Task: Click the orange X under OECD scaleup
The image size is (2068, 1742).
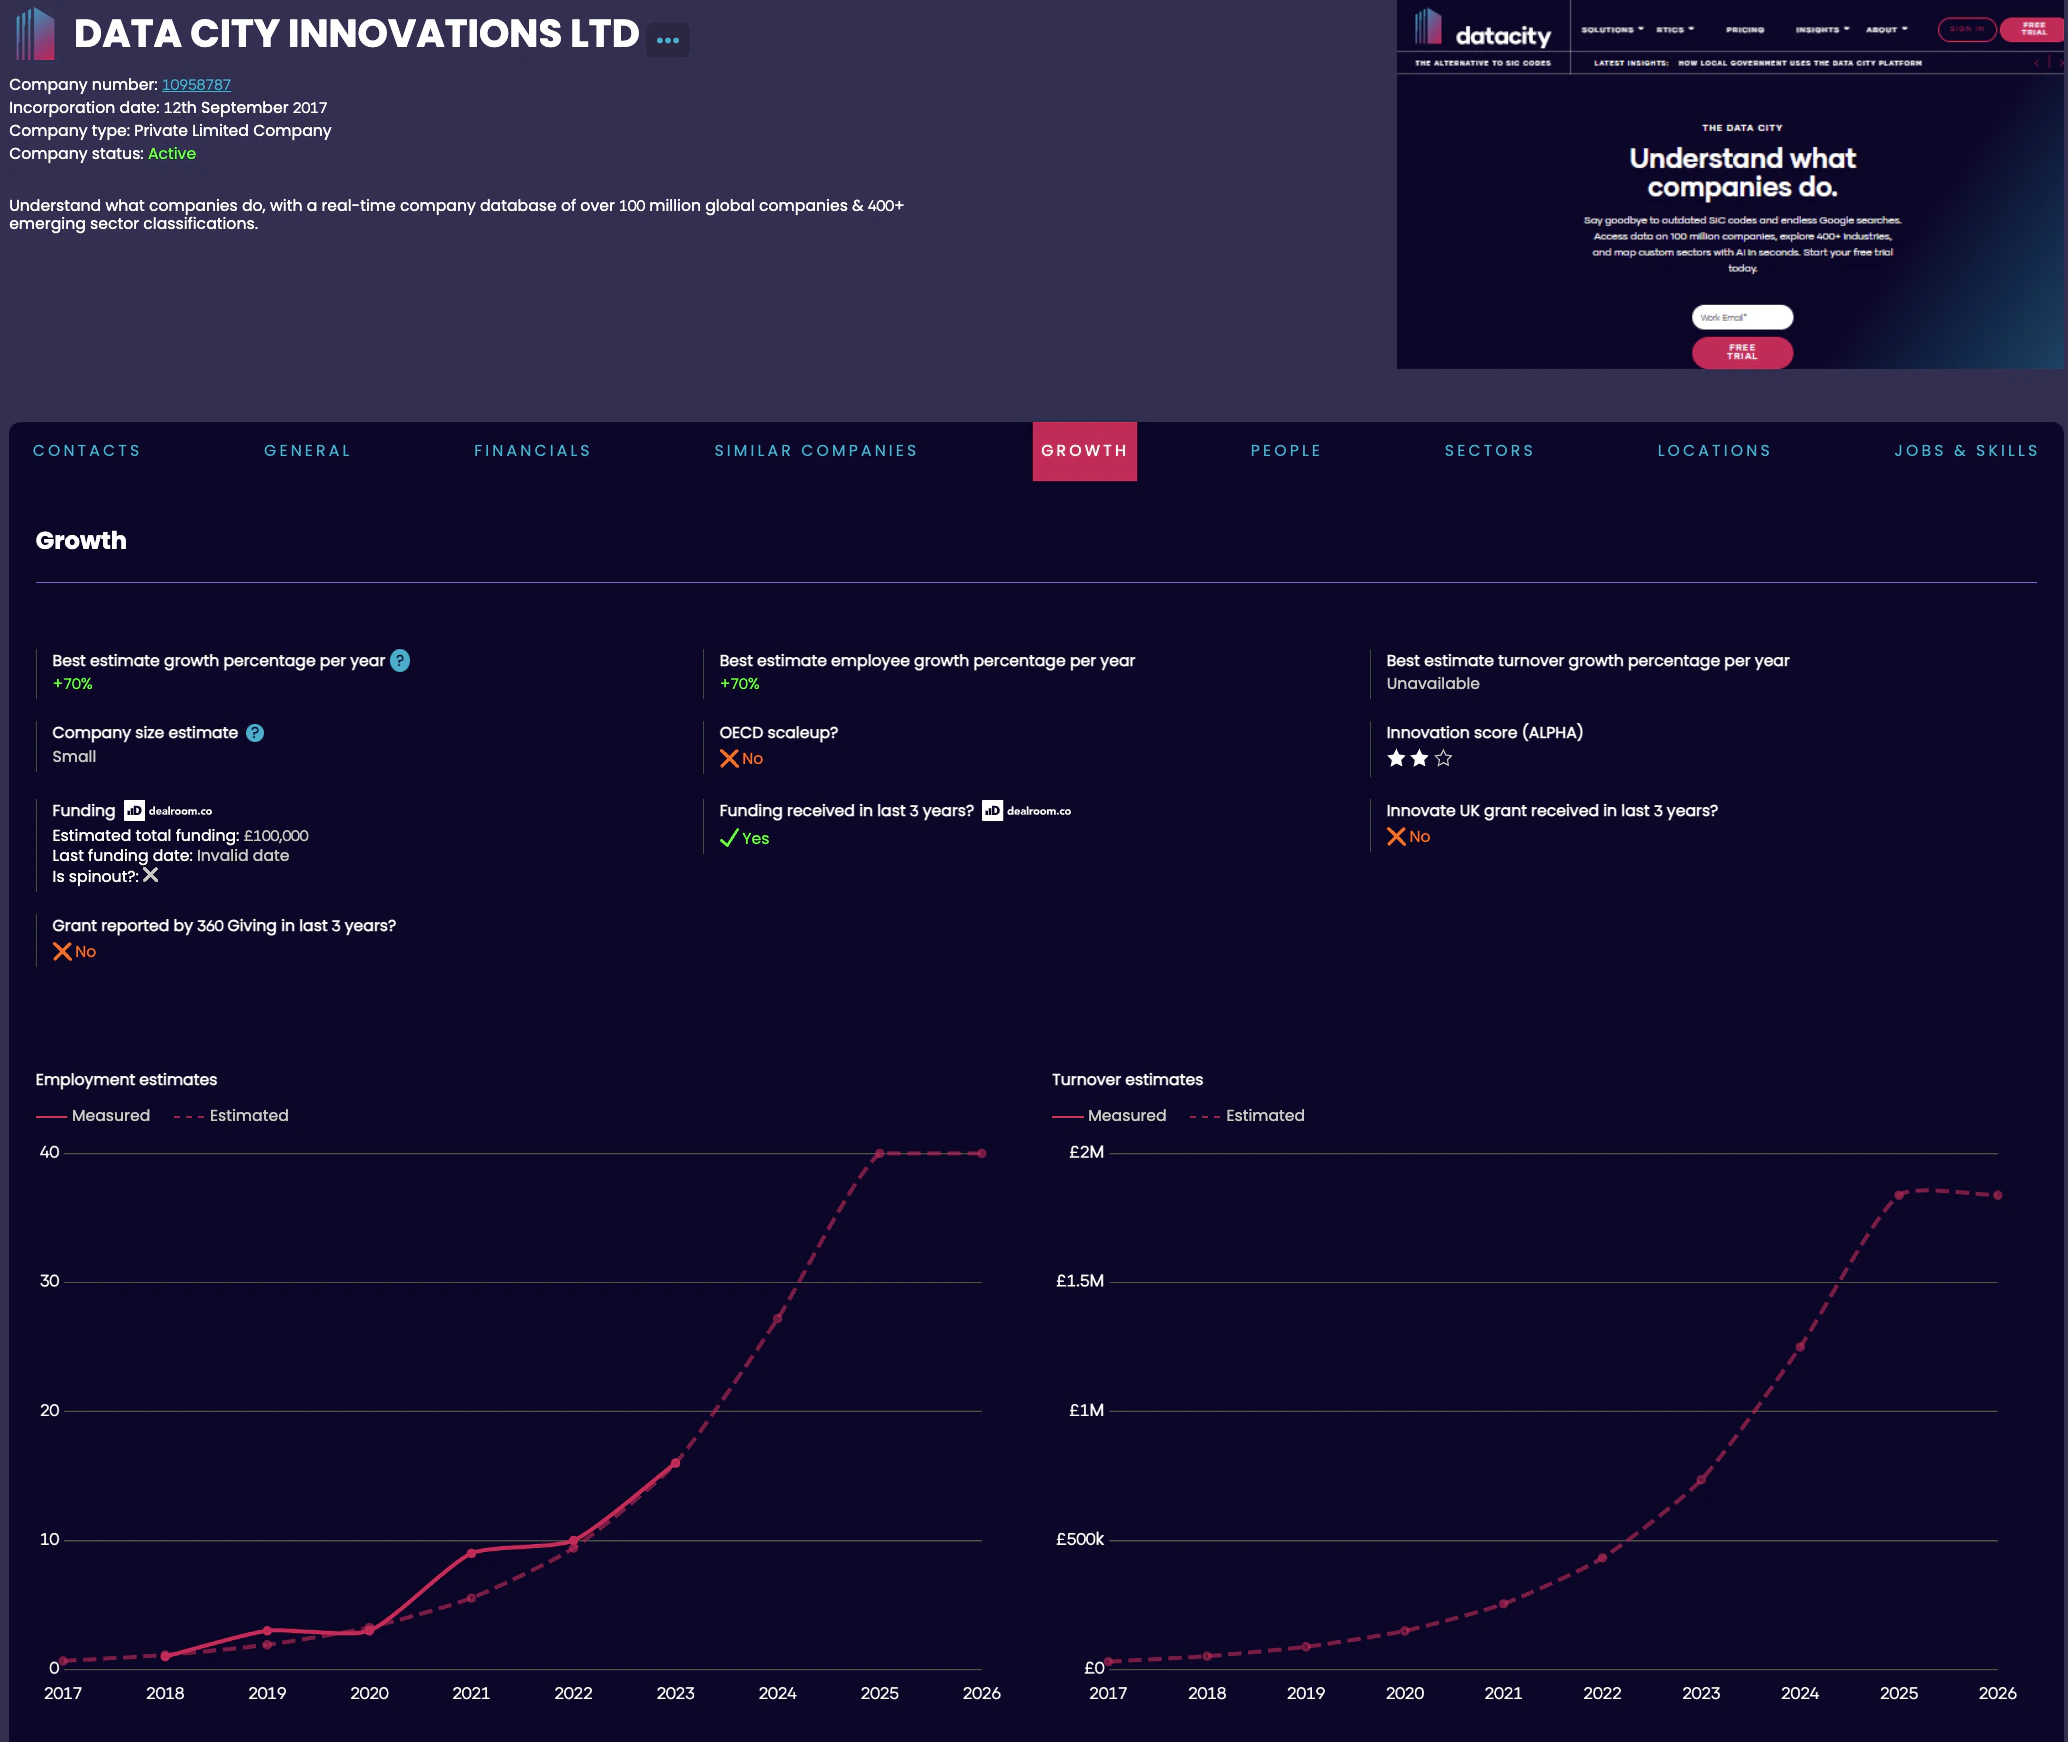Action: pyautogui.click(x=729, y=759)
